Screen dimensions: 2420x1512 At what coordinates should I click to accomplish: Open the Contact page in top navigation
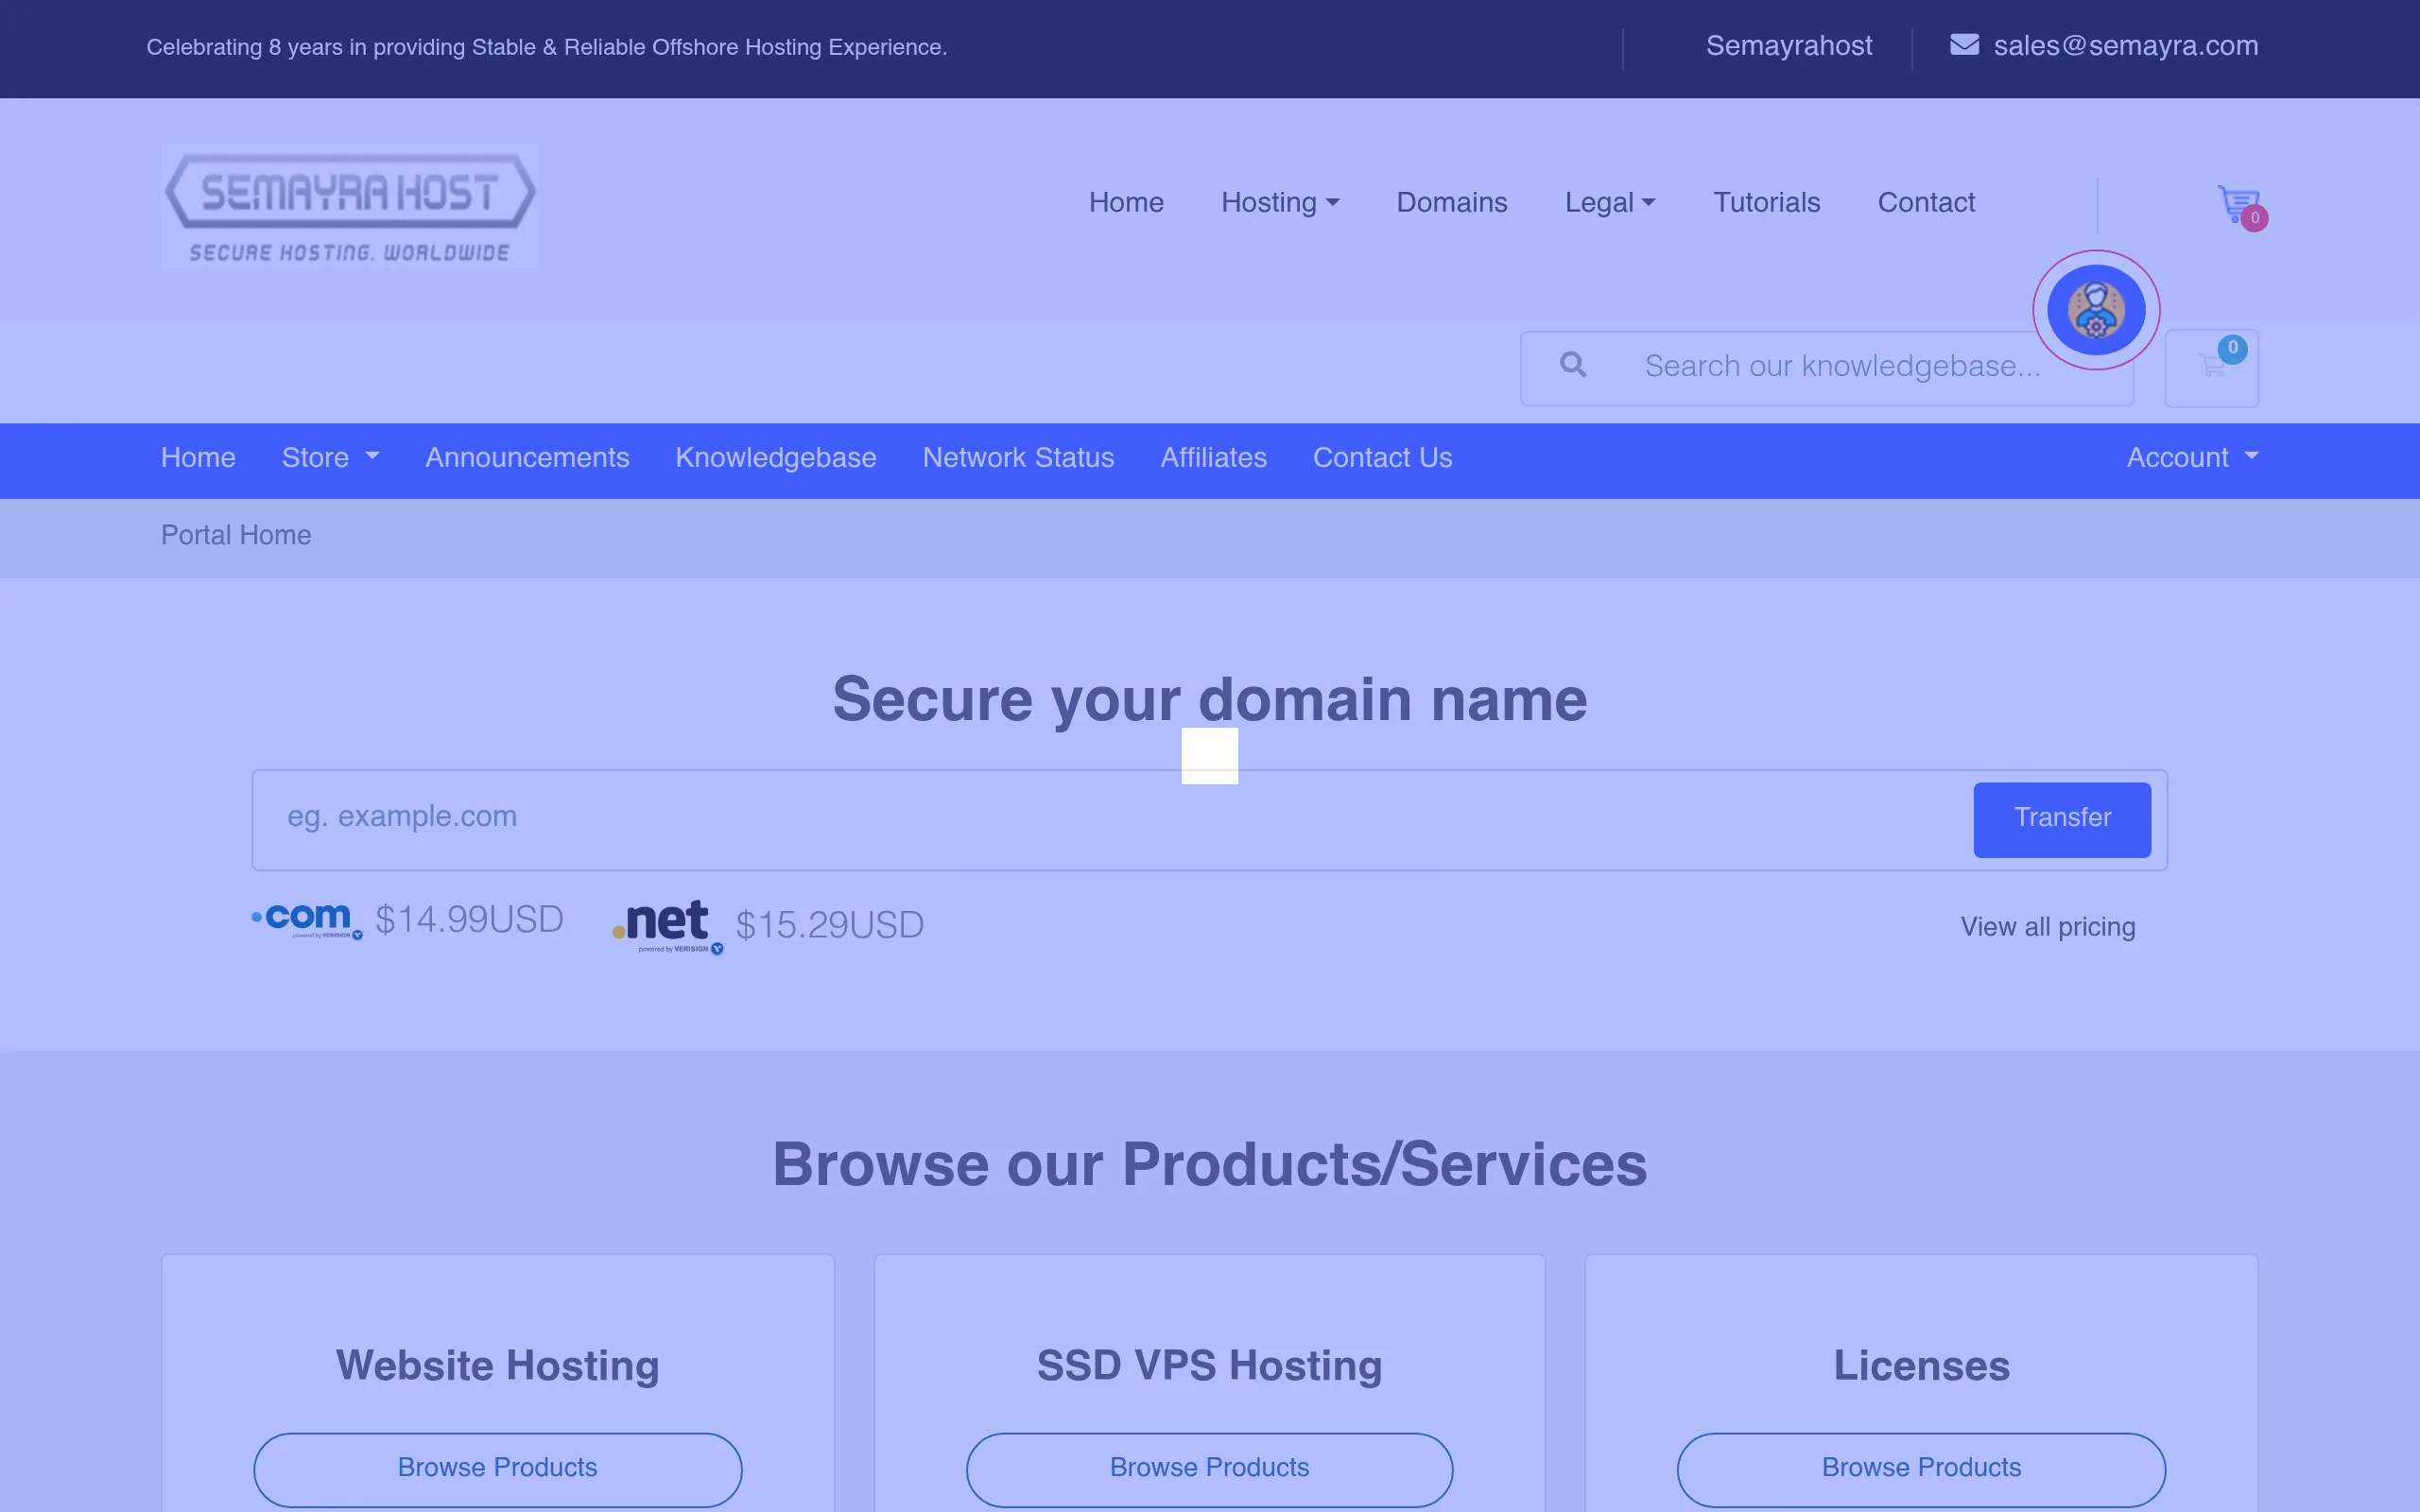(1926, 203)
